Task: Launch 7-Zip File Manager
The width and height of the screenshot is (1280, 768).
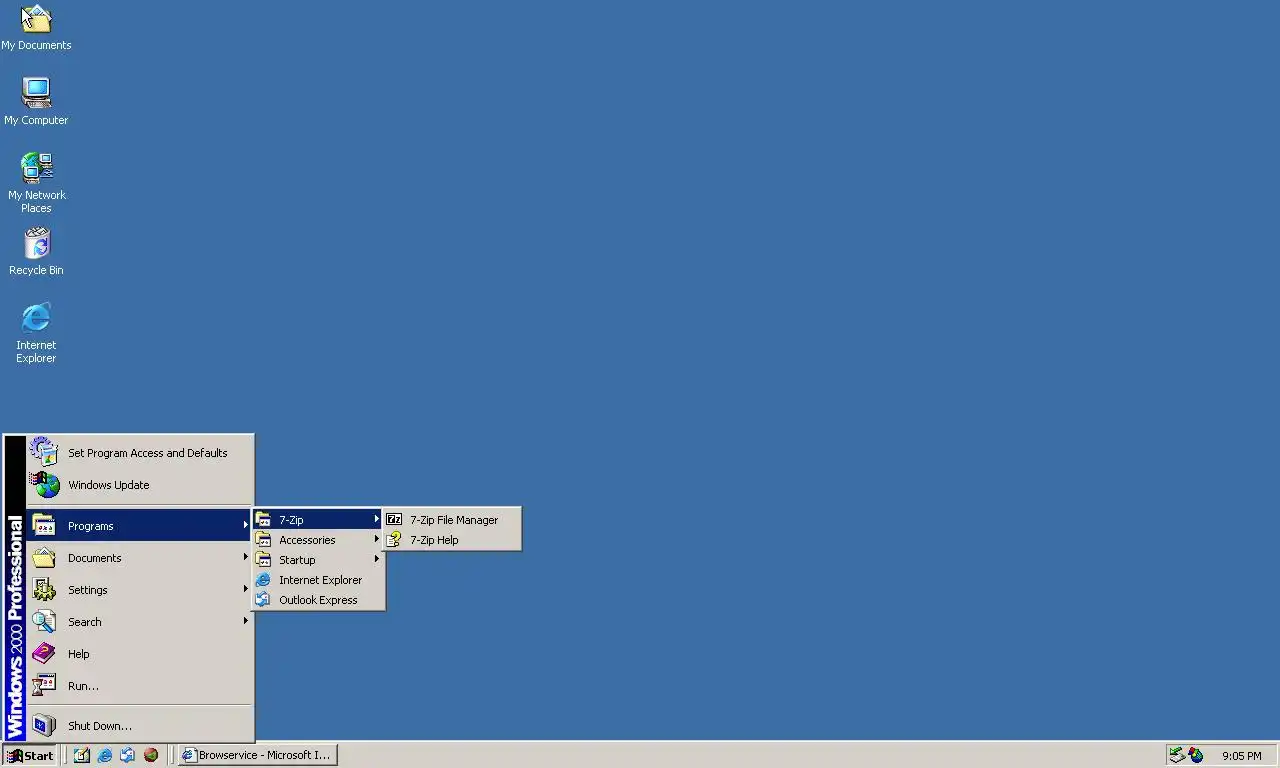Action: [x=452, y=520]
